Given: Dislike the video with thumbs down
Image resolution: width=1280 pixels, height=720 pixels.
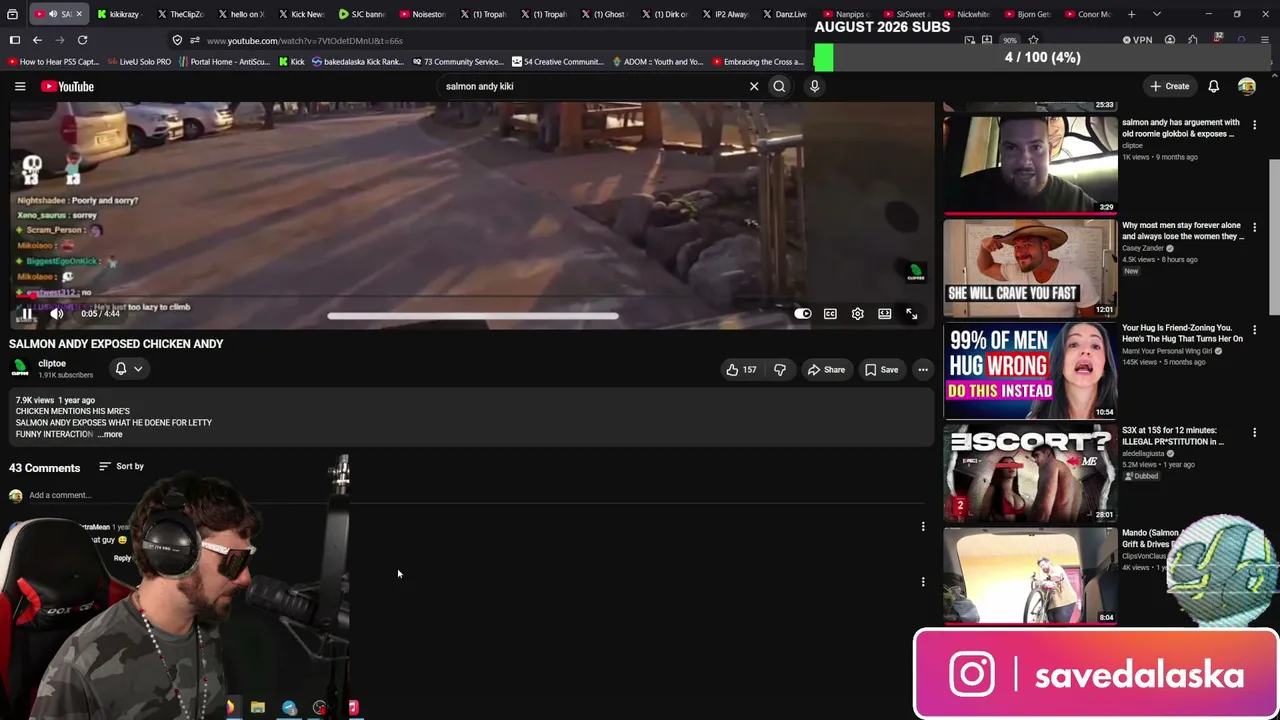Looking at the screenshot, I should point(780,370).
